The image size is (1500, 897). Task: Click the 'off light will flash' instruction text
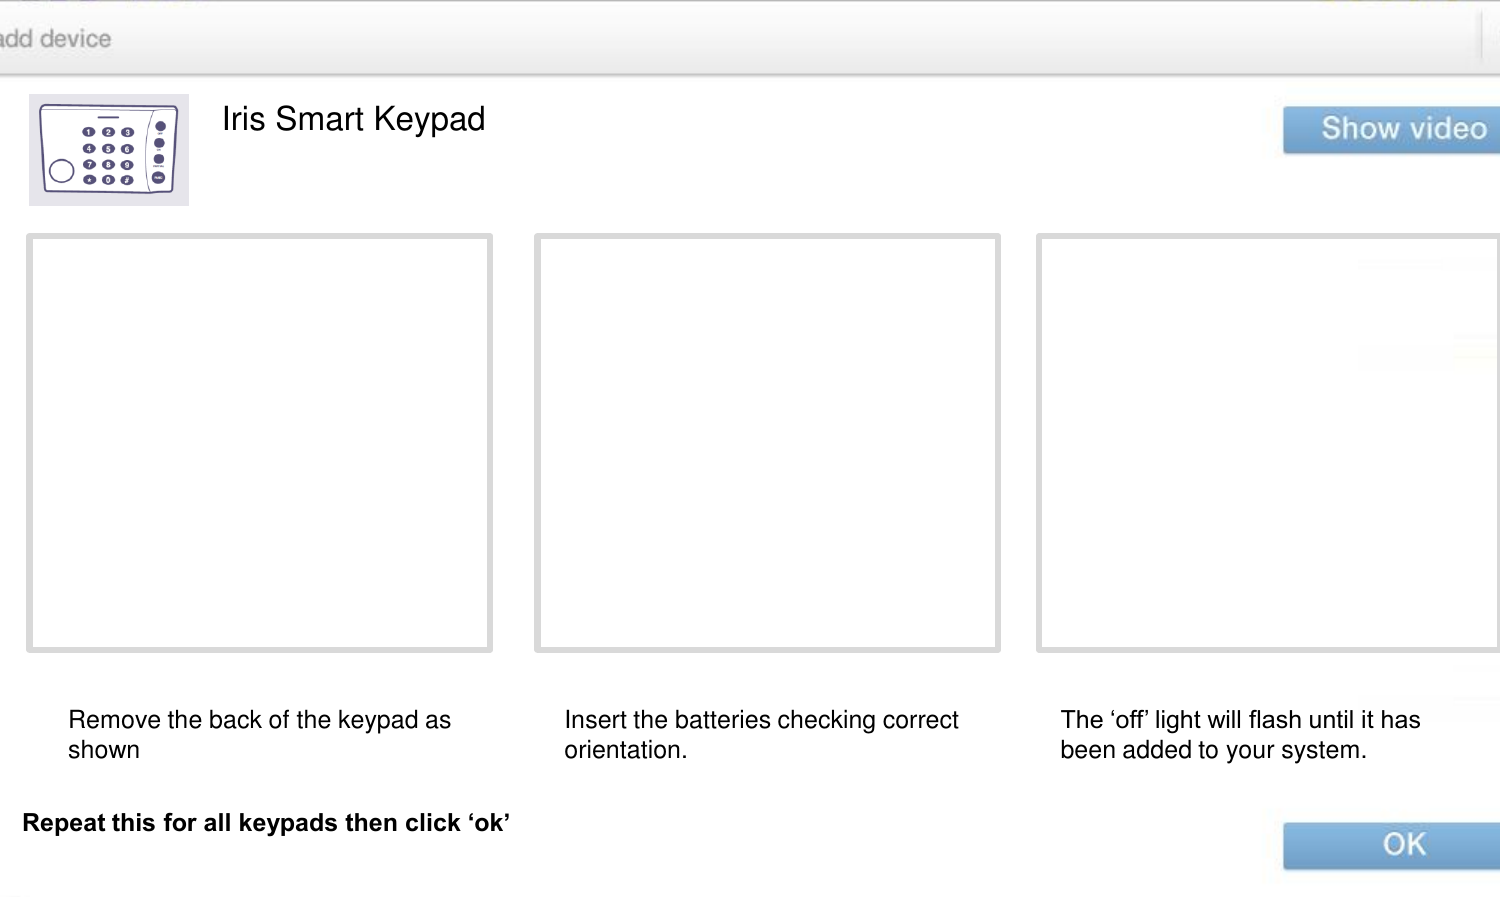(x=1240, y=735)
